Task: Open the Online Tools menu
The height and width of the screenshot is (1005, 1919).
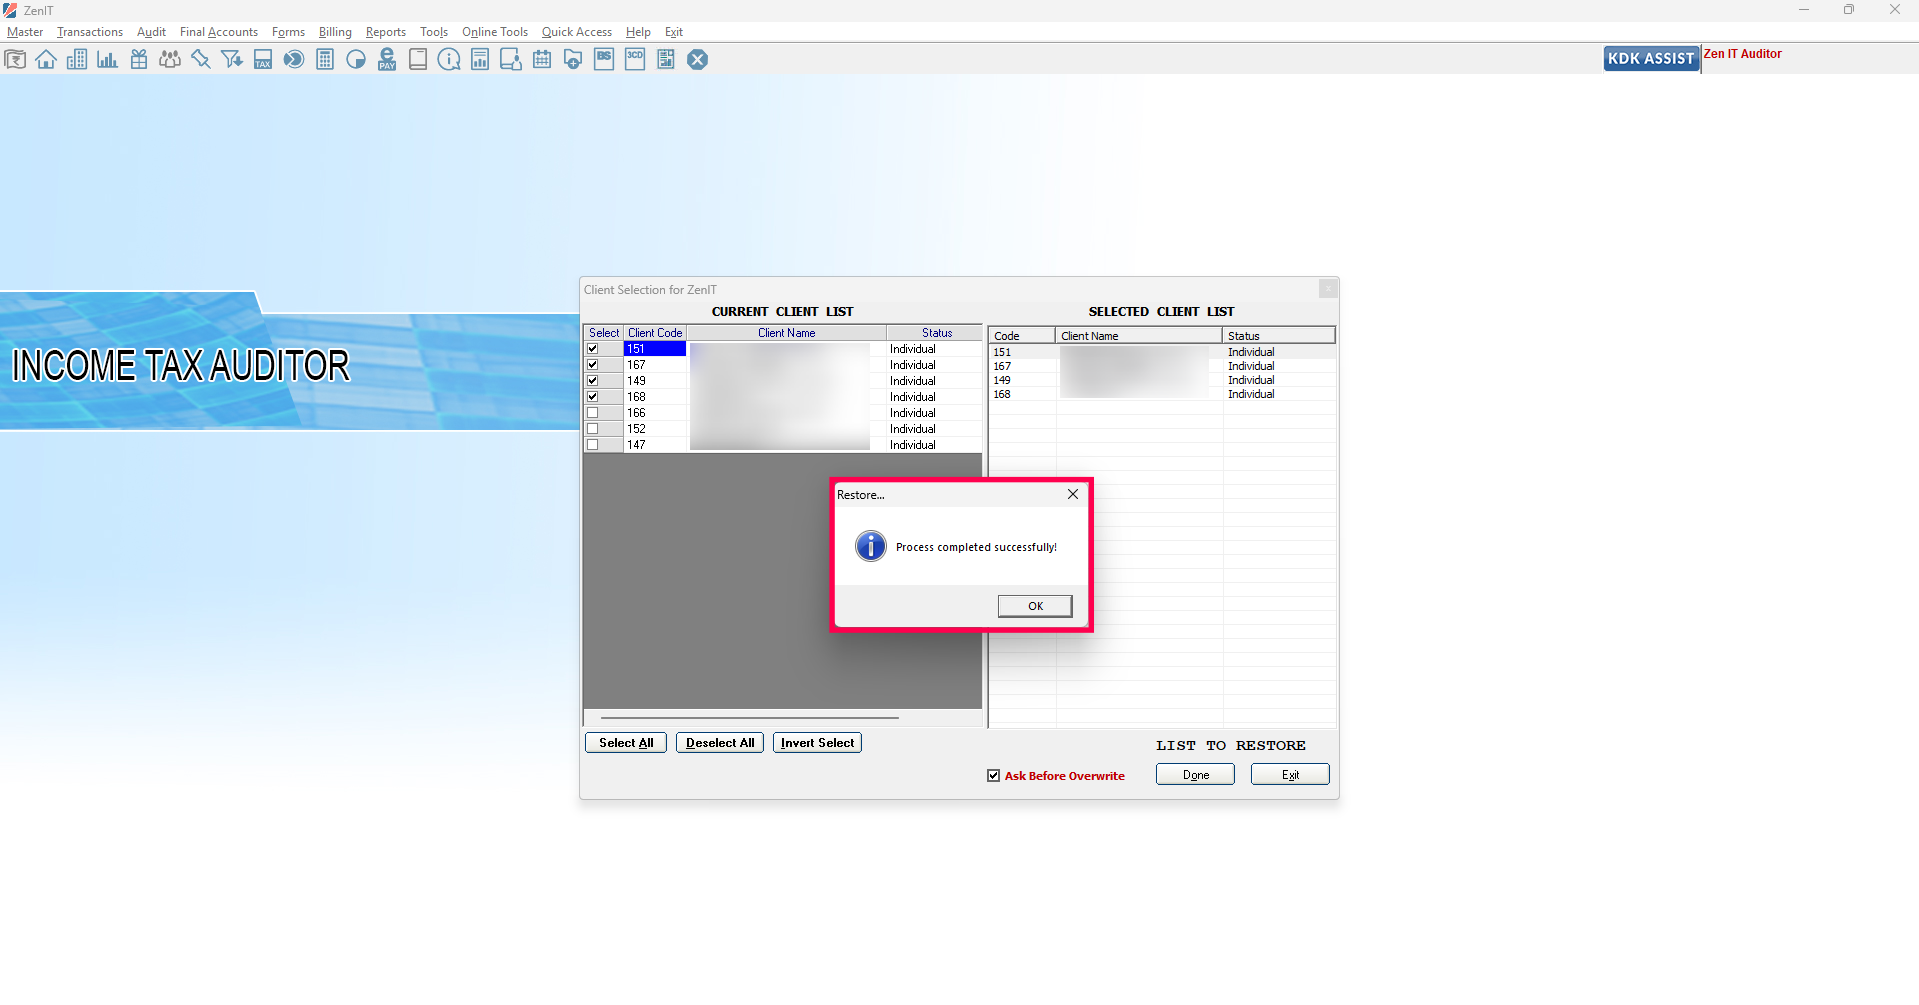Action: [x=494, y=32]
